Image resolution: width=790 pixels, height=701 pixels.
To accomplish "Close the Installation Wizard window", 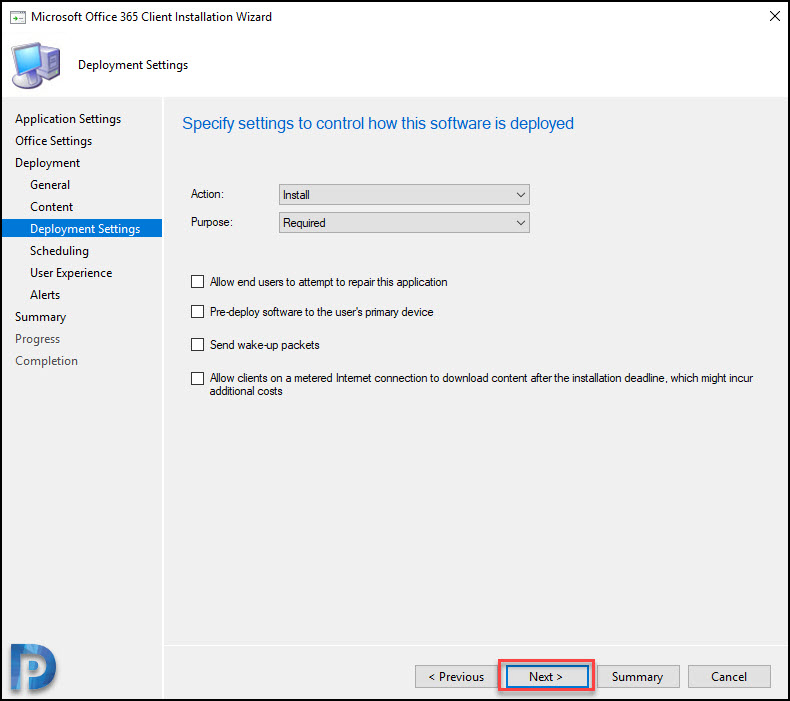I will pyautogui.click(x=774, y=16).
